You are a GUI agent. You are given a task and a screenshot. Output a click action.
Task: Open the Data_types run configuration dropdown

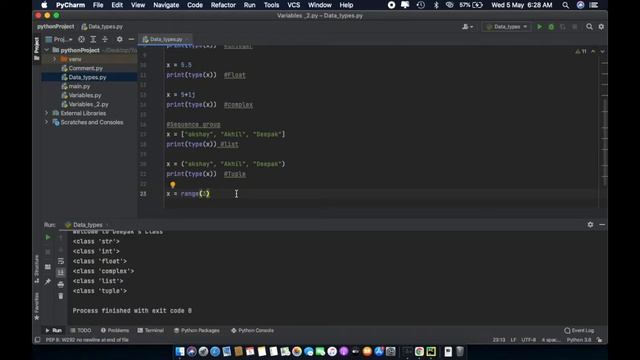click(507, 27)
